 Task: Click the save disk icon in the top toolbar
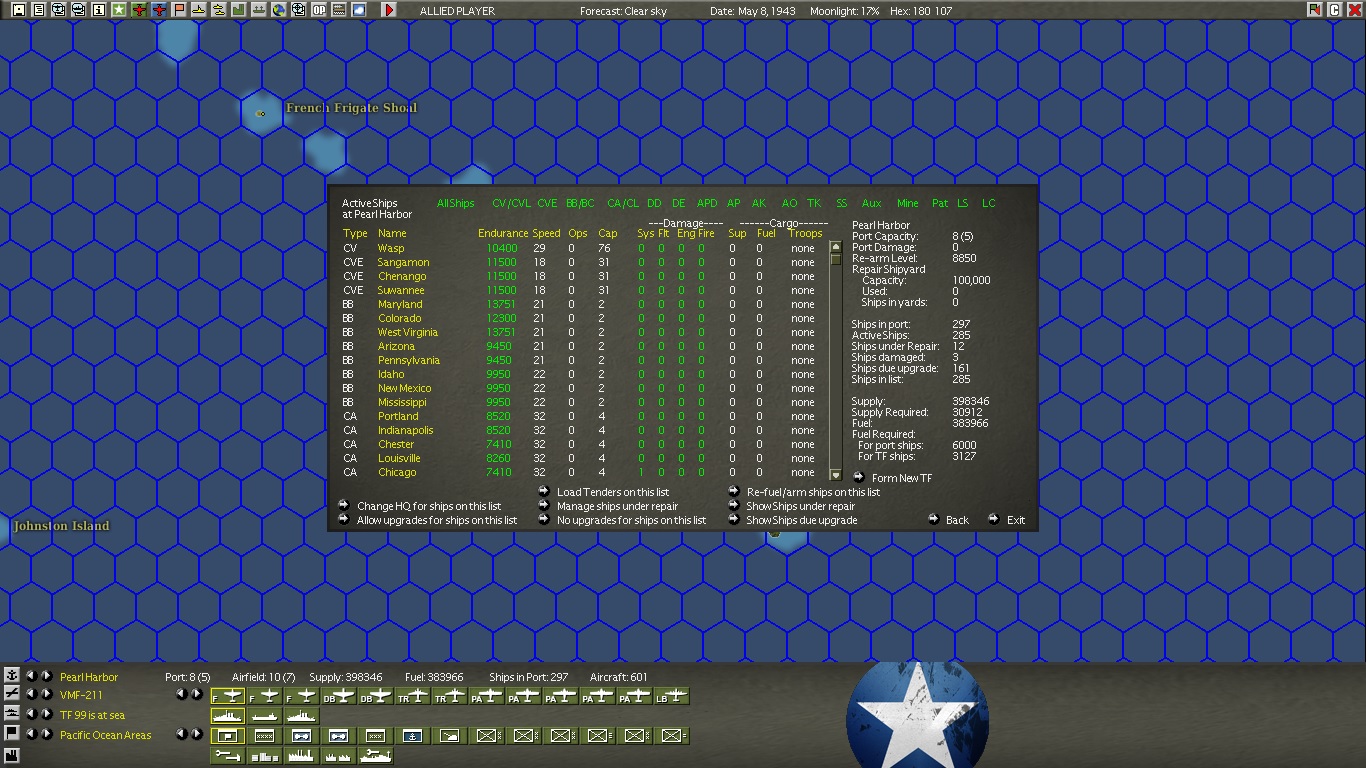[19, 10]
